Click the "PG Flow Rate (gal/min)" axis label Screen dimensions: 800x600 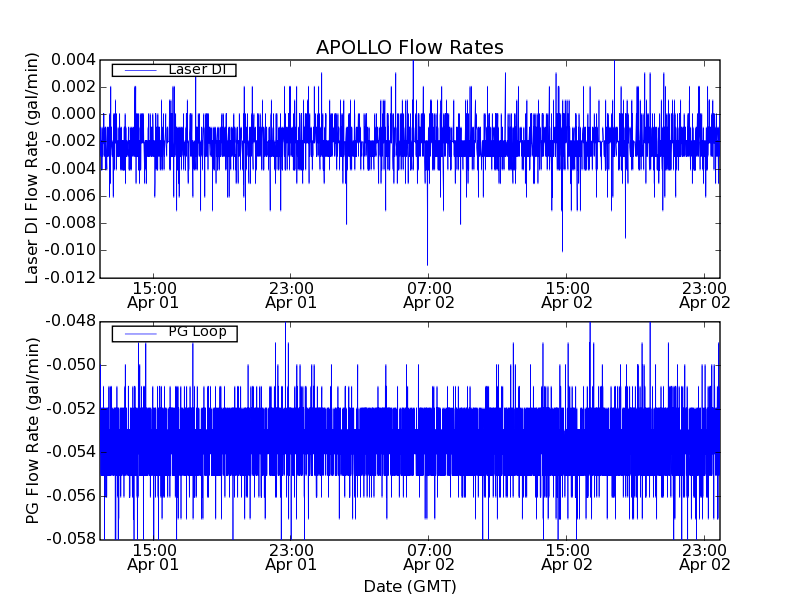point(32,431)
